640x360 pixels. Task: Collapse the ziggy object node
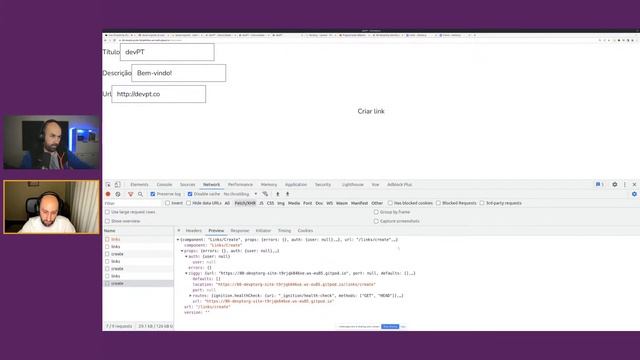[186, 273]
